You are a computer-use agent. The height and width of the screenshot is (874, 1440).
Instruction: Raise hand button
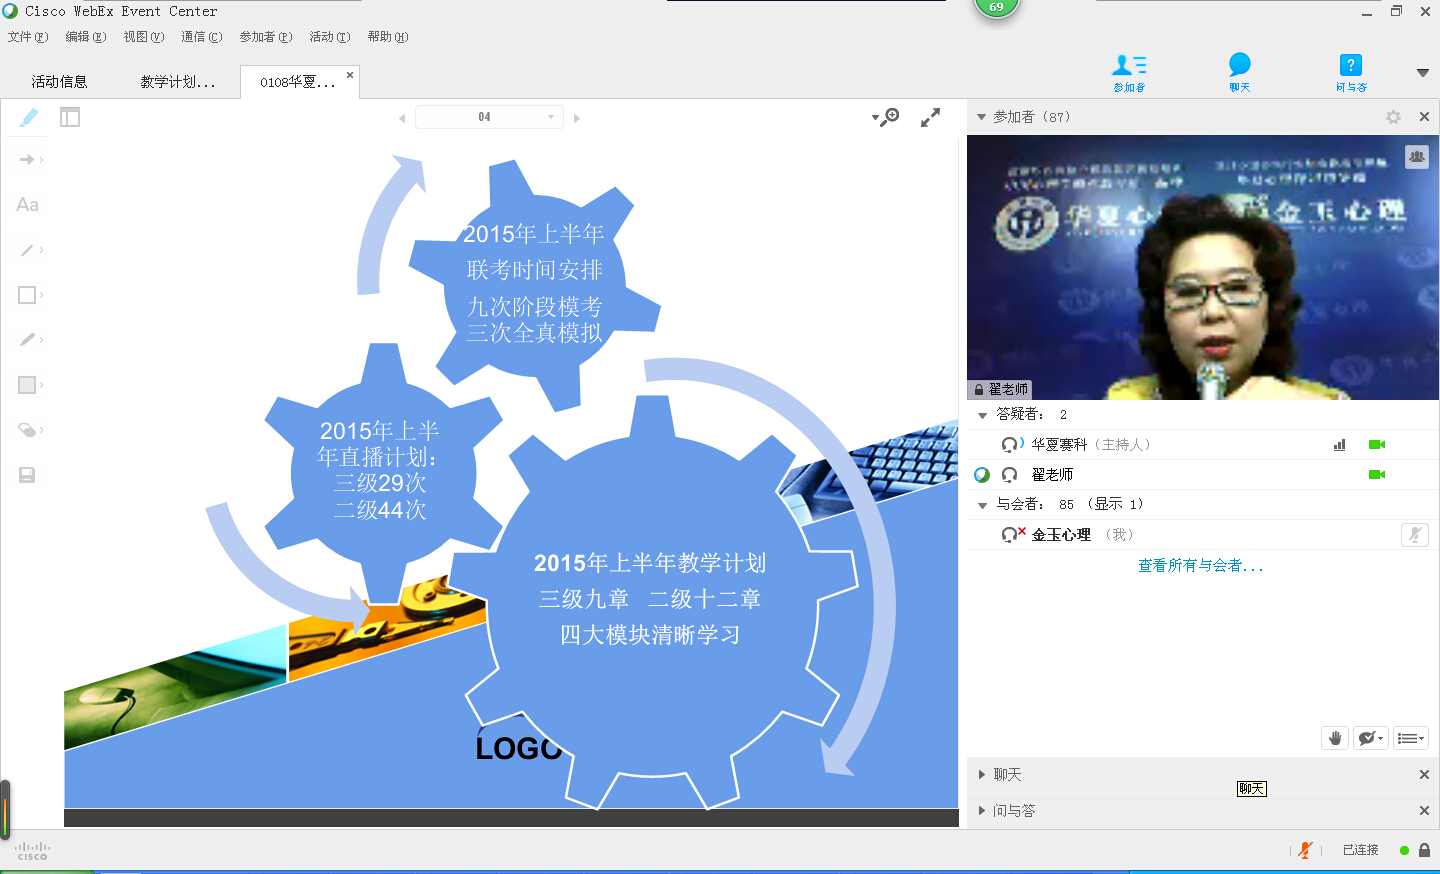tap(1335, 738)
